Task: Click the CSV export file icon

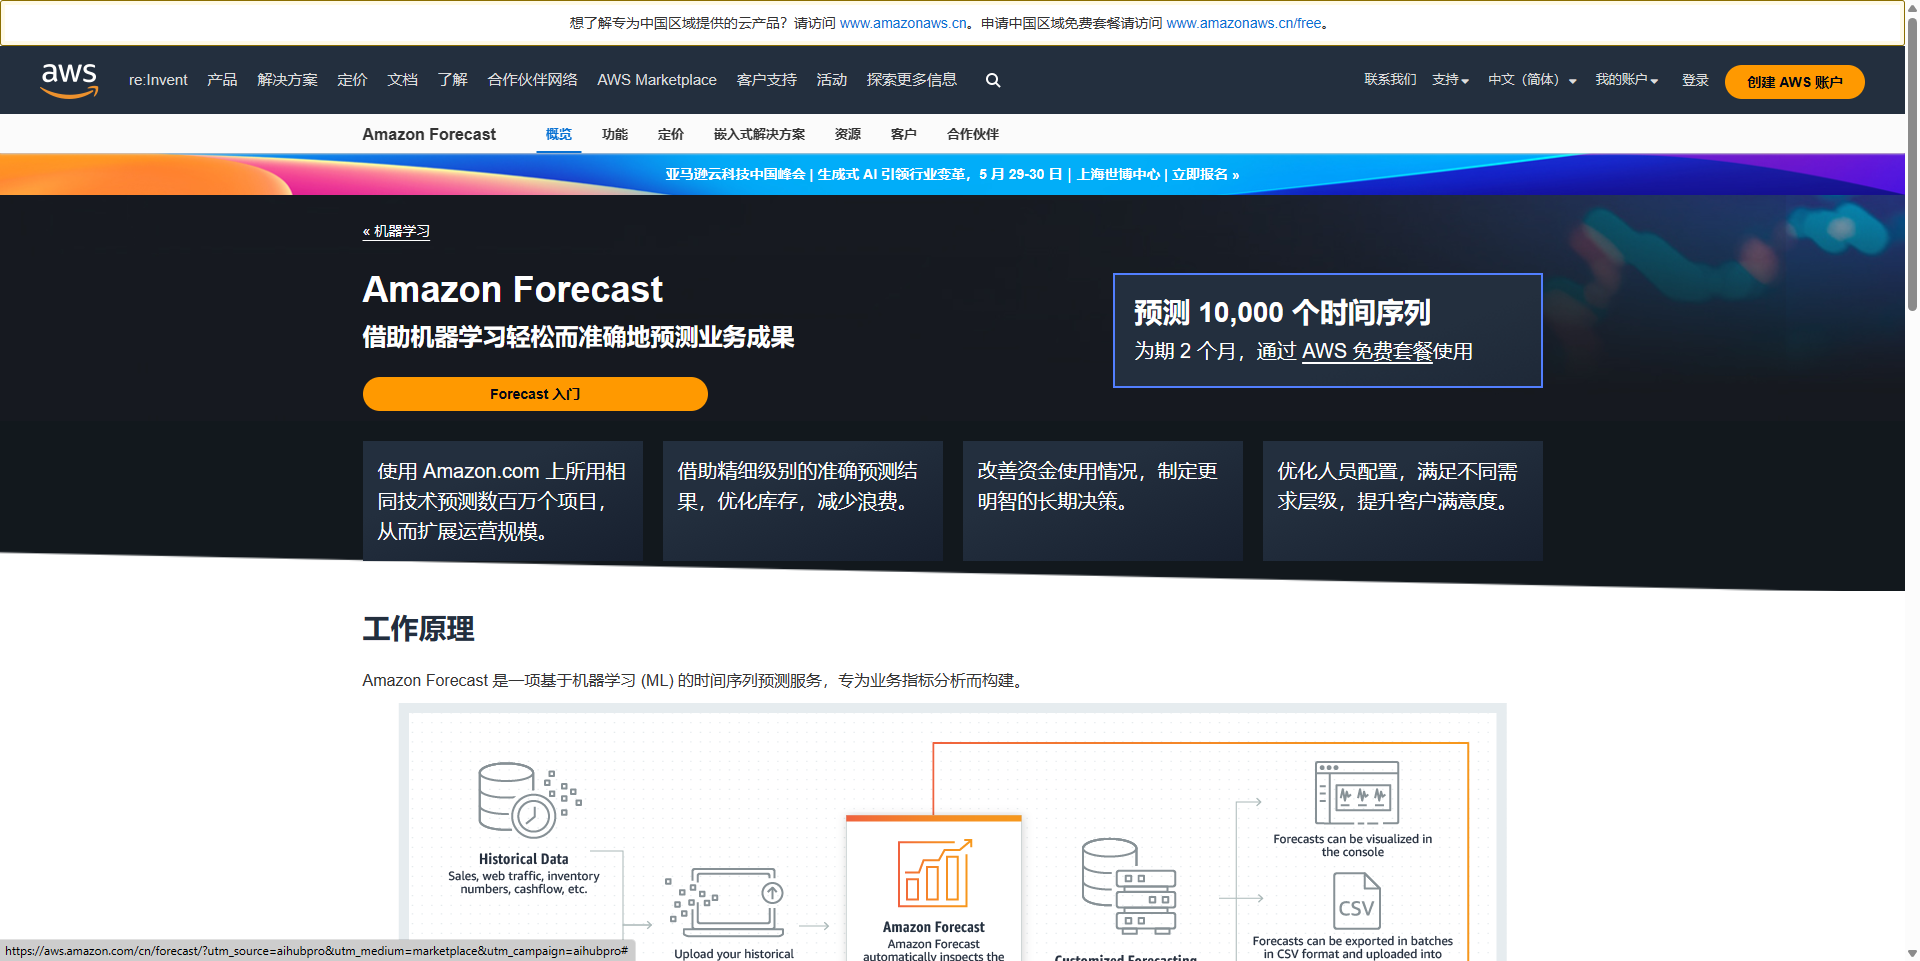Action: pos(1356,901)
